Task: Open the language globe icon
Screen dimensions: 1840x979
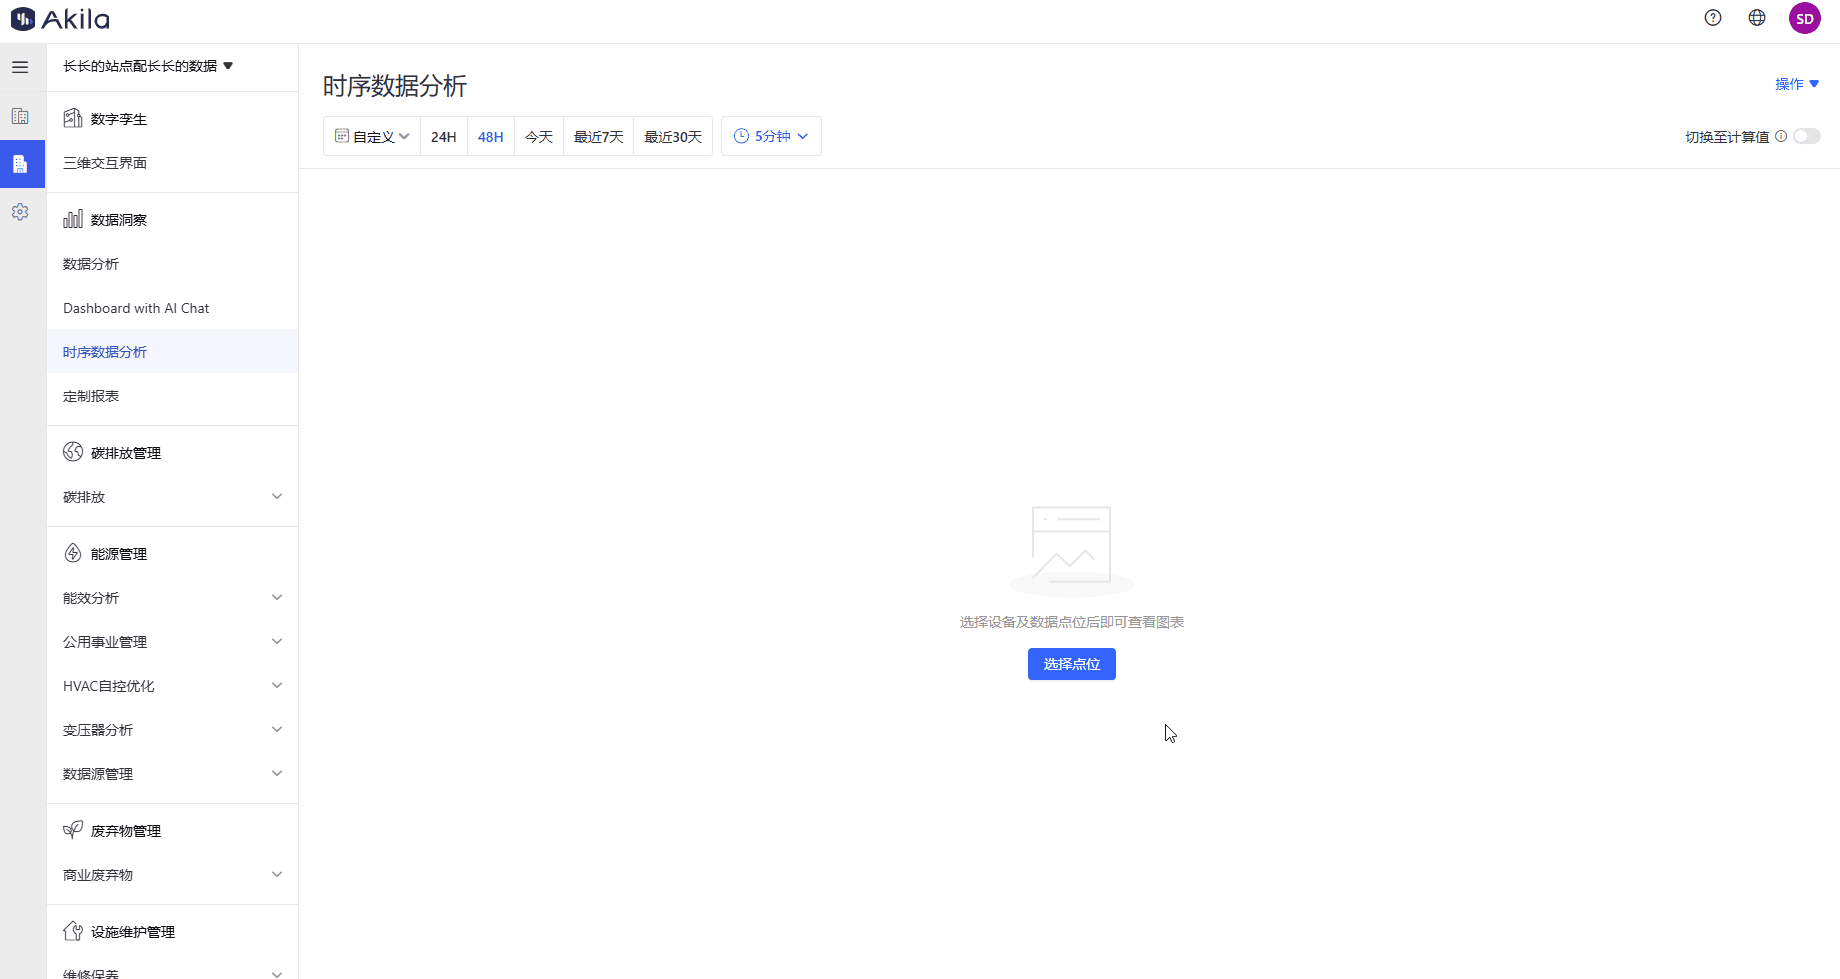Action: (1757, 17)
